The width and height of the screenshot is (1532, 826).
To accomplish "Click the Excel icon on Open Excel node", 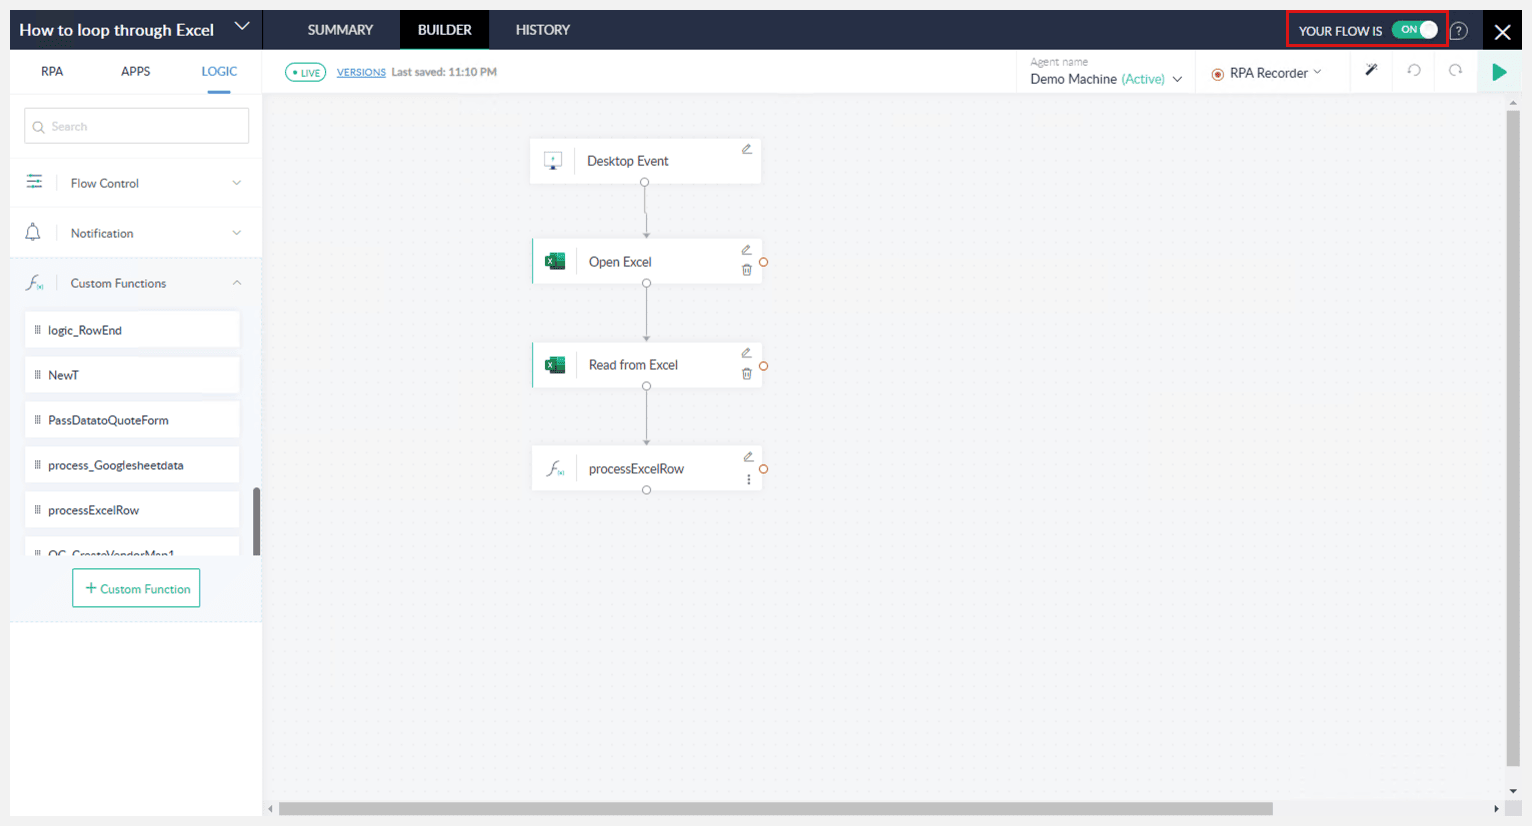I will point(555,262).
